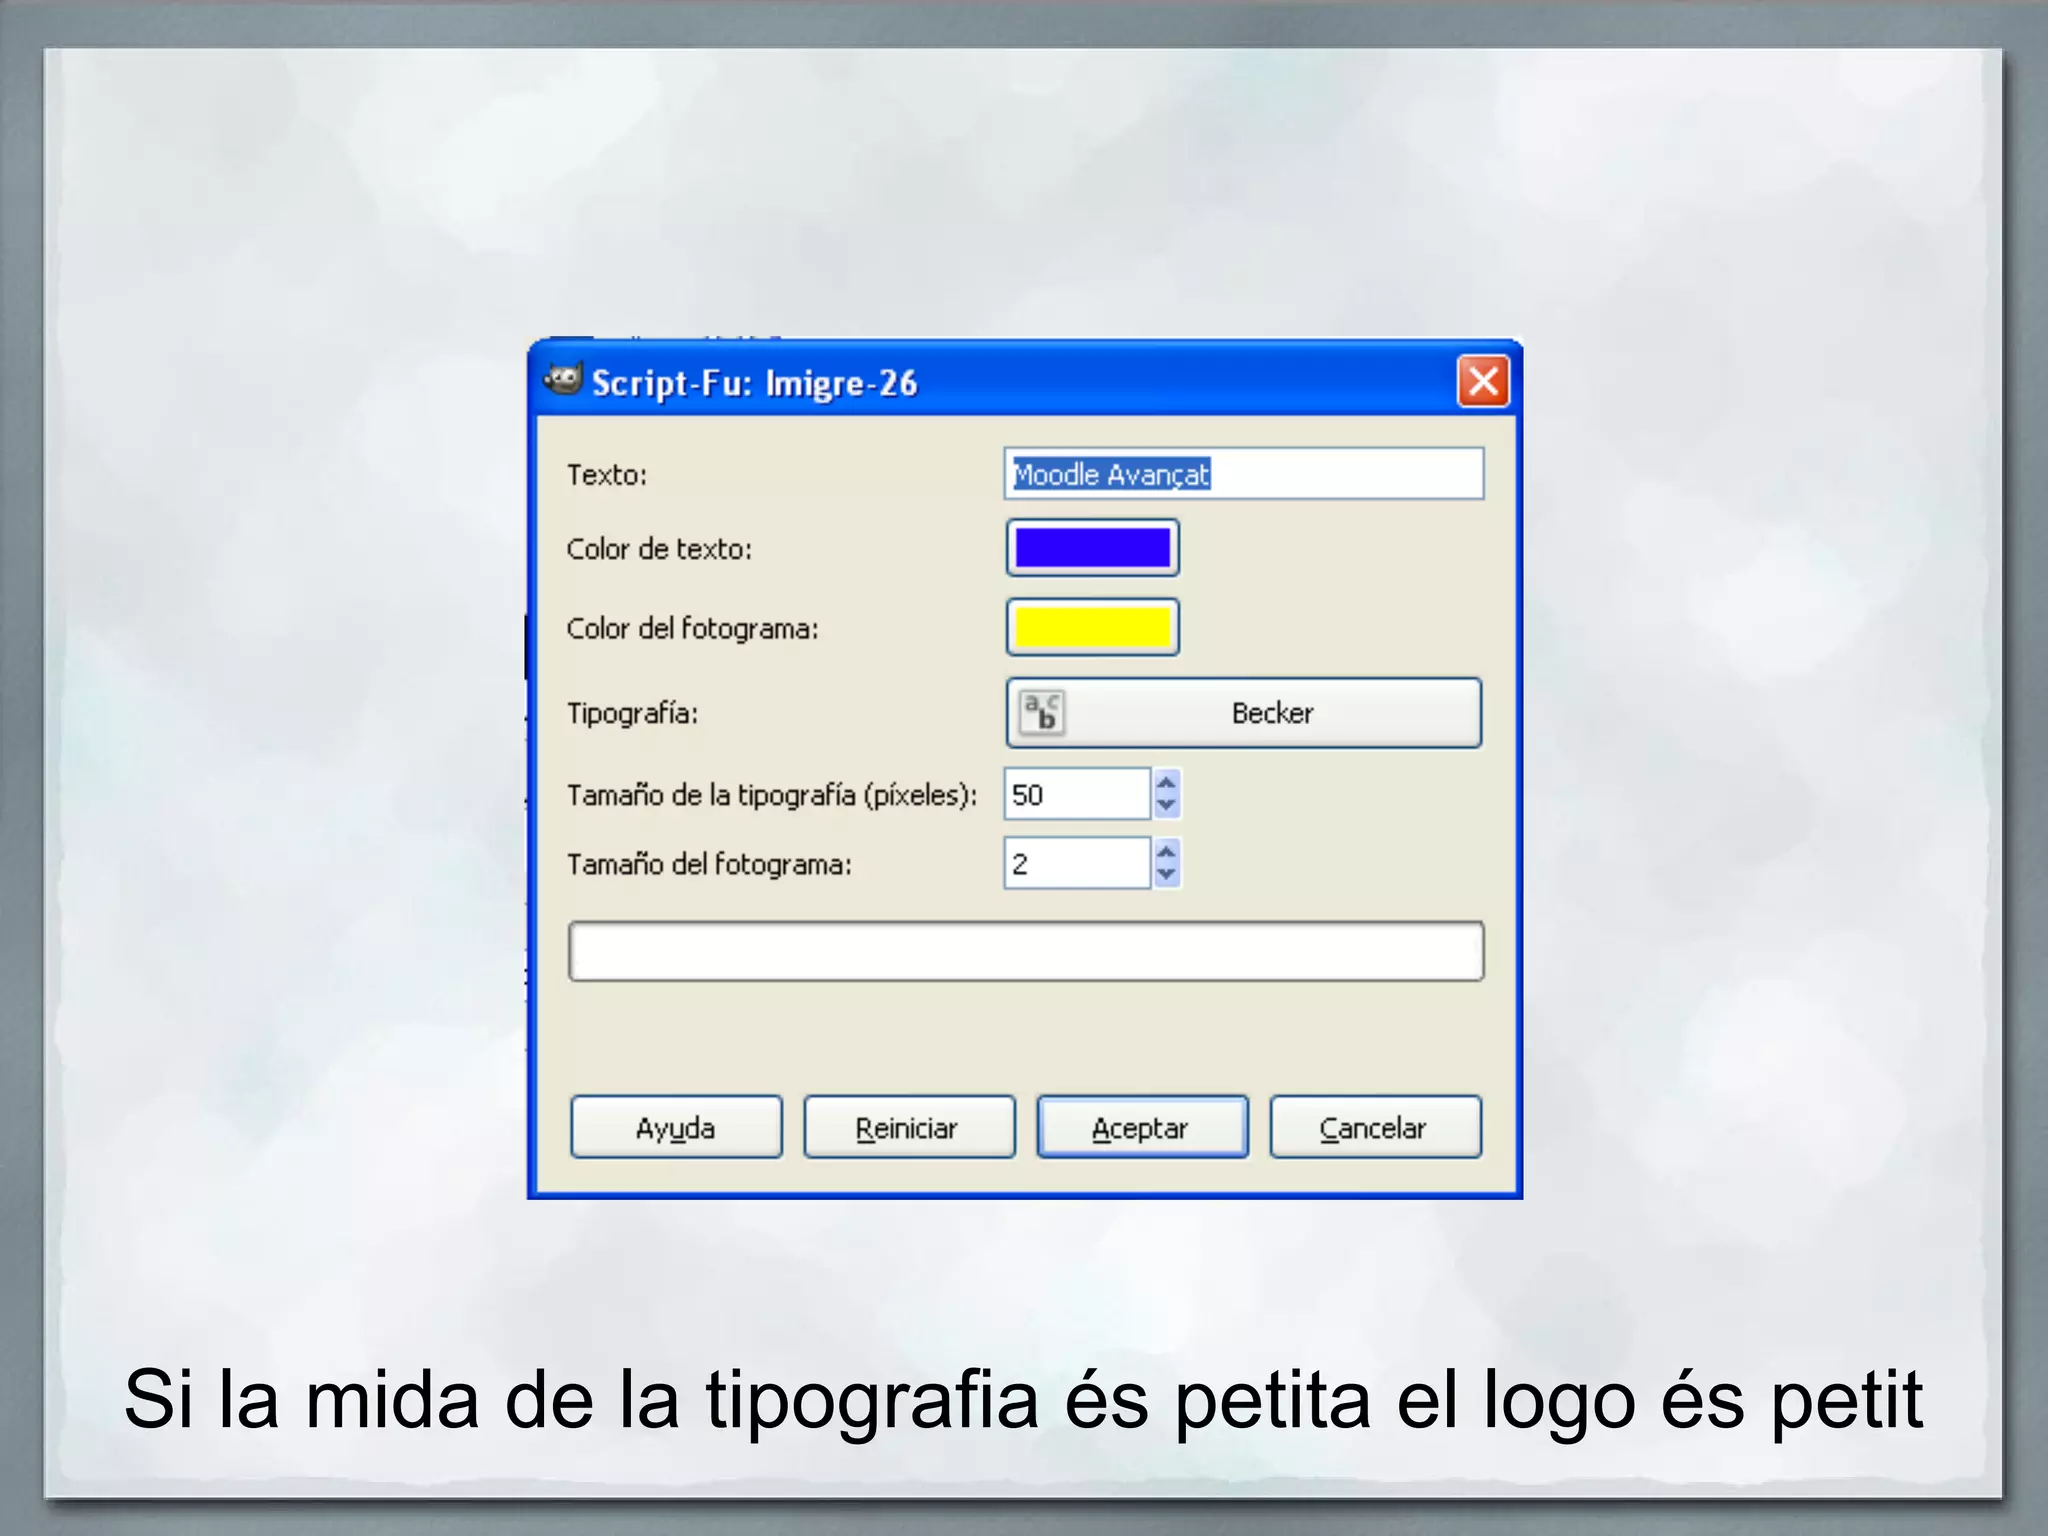Click the Texto input field with Moodle Avançat

pos(1243,474)
